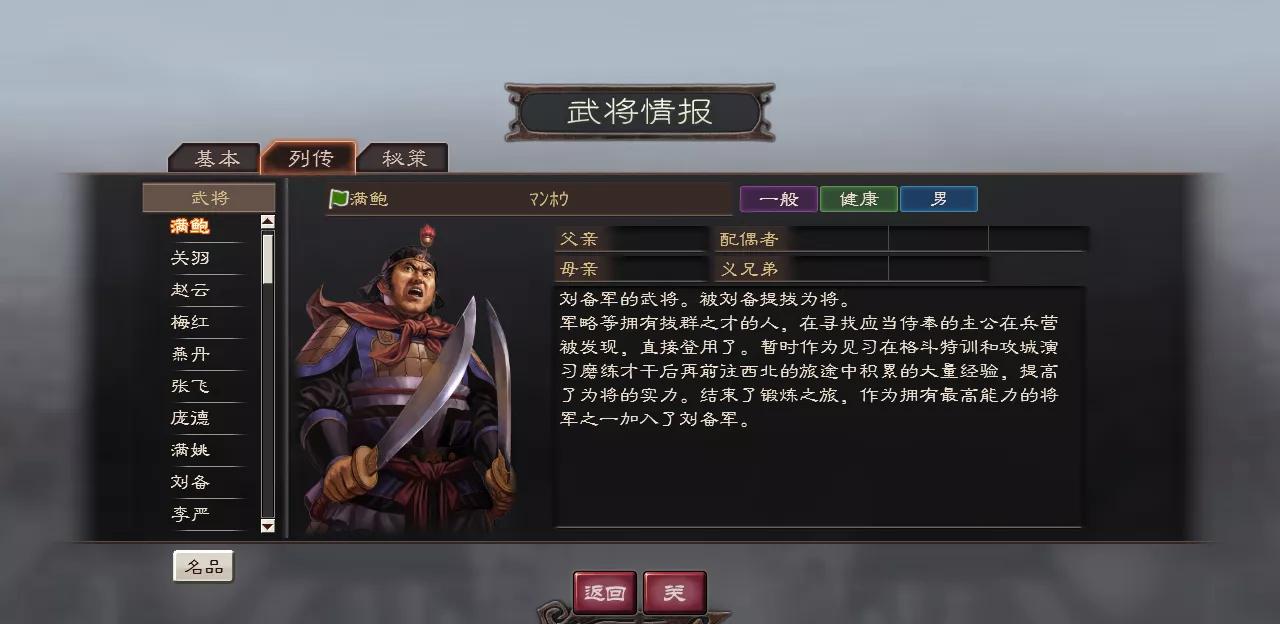Click the red 关 close button
The height and width of the screenshot is (624, 1280).
click(x=675, y=593)
